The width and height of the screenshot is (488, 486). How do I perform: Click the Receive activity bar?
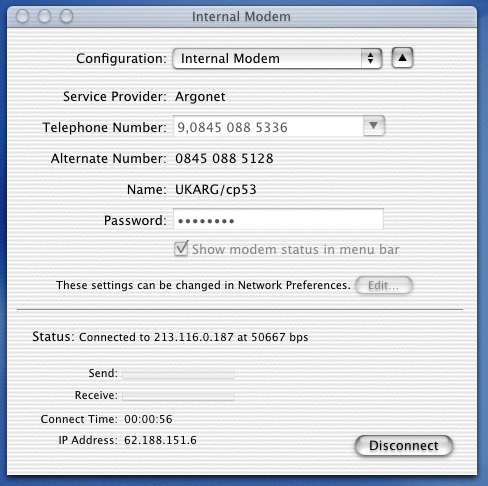pos(178,396)
